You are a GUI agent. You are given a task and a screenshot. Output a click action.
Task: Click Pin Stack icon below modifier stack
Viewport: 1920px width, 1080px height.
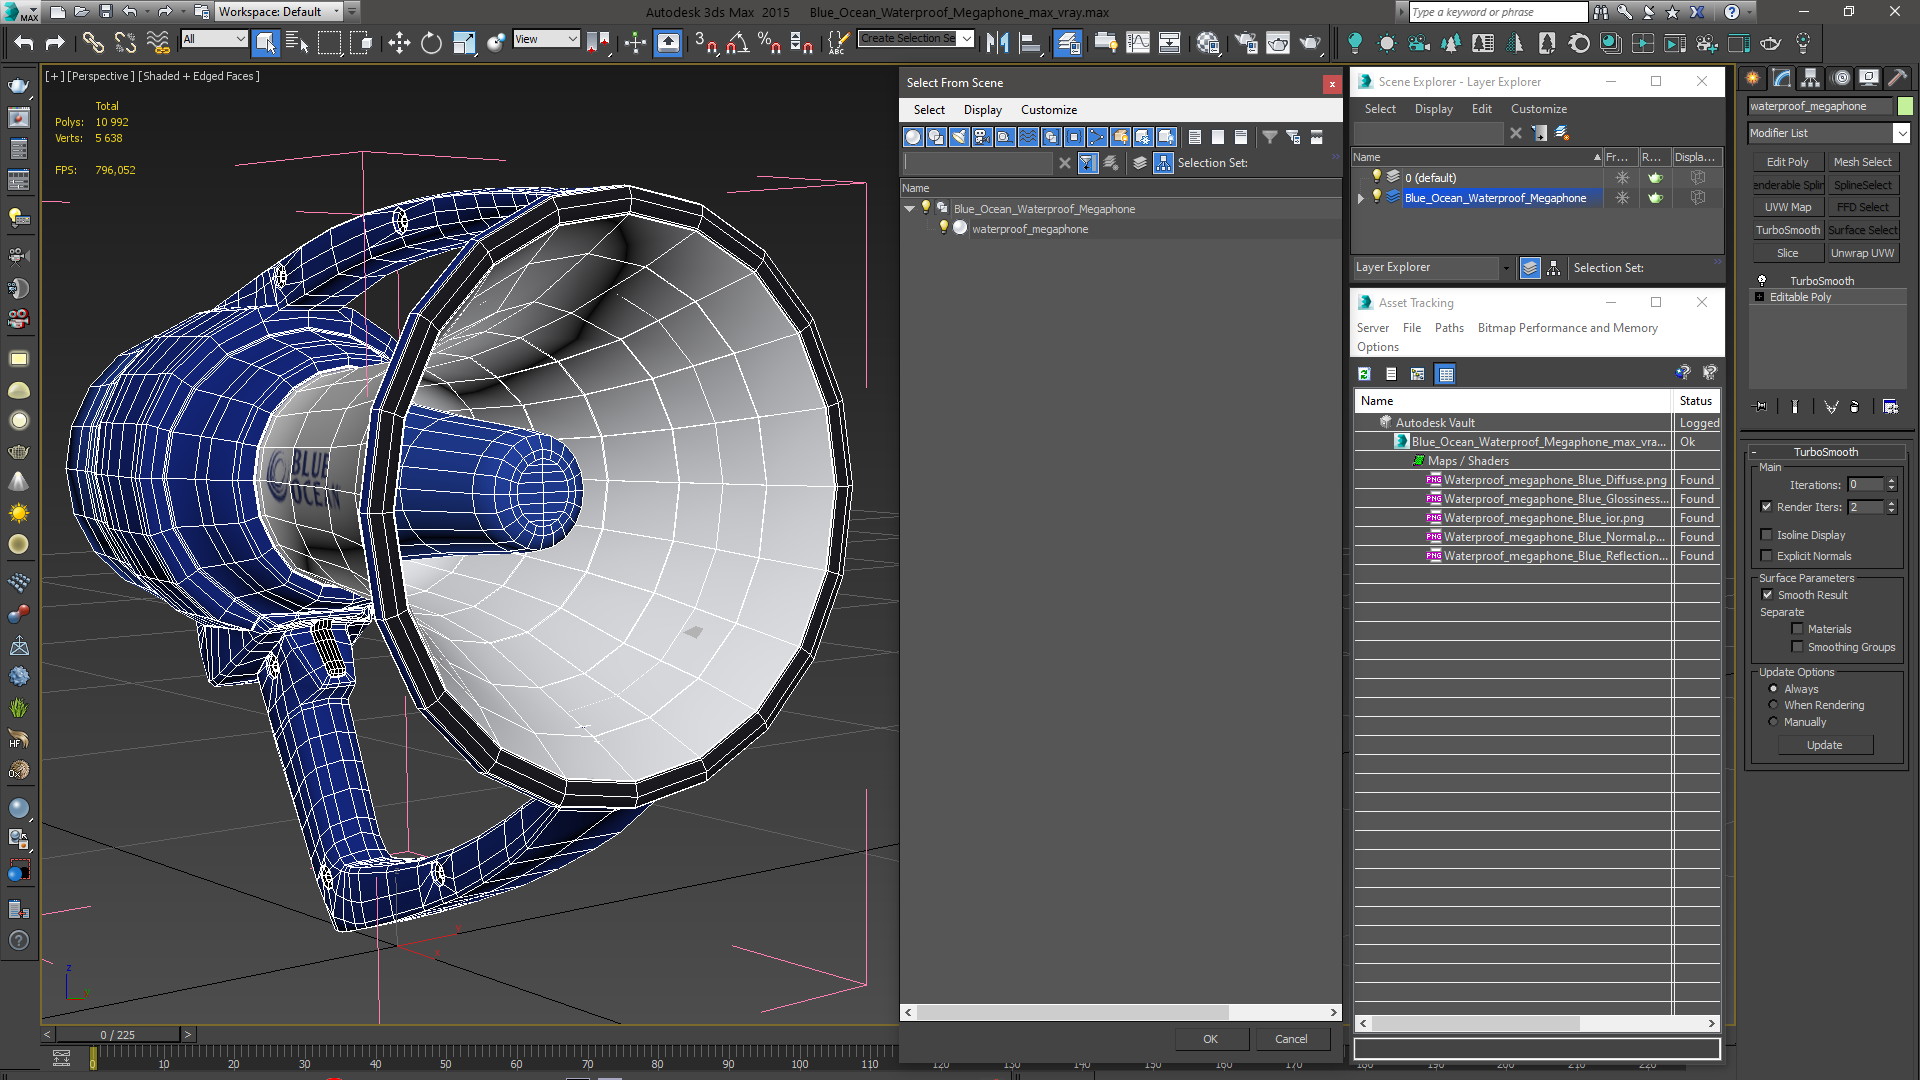coord(1761,407)
